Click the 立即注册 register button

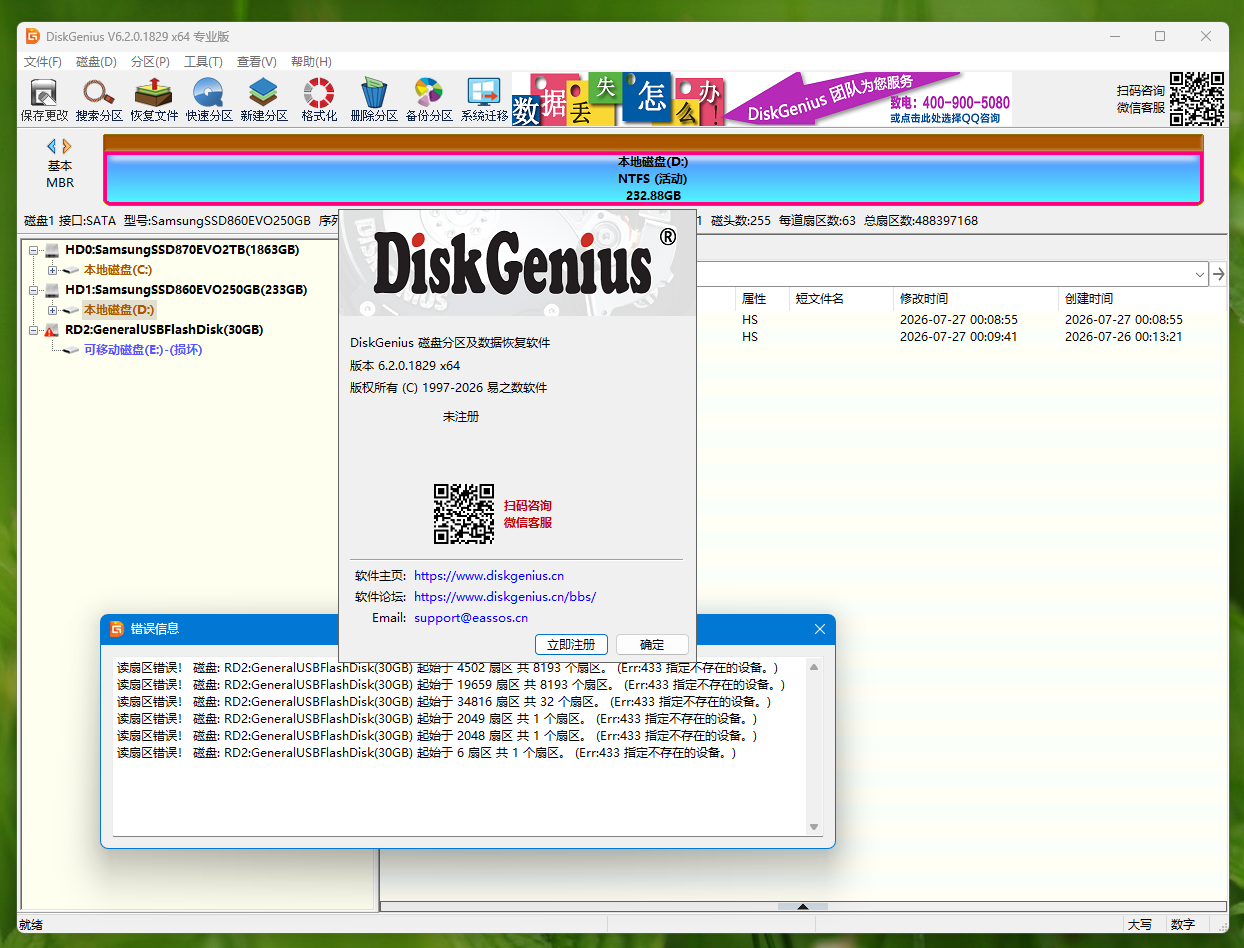pyautogui.click(x=571, y=644)
